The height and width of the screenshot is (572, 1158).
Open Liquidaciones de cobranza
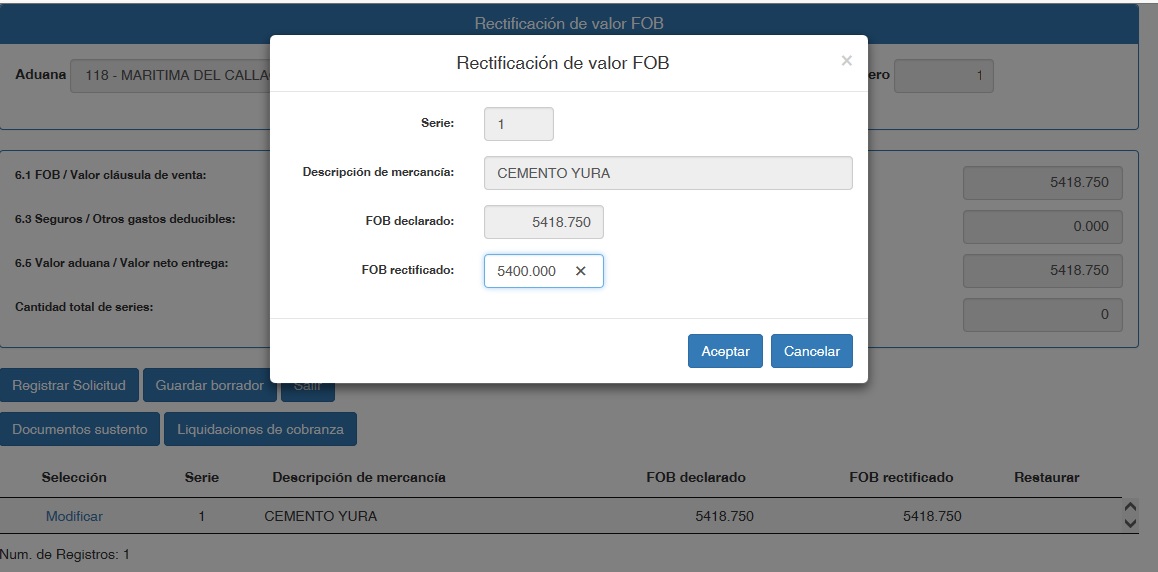tap(260, 429)
